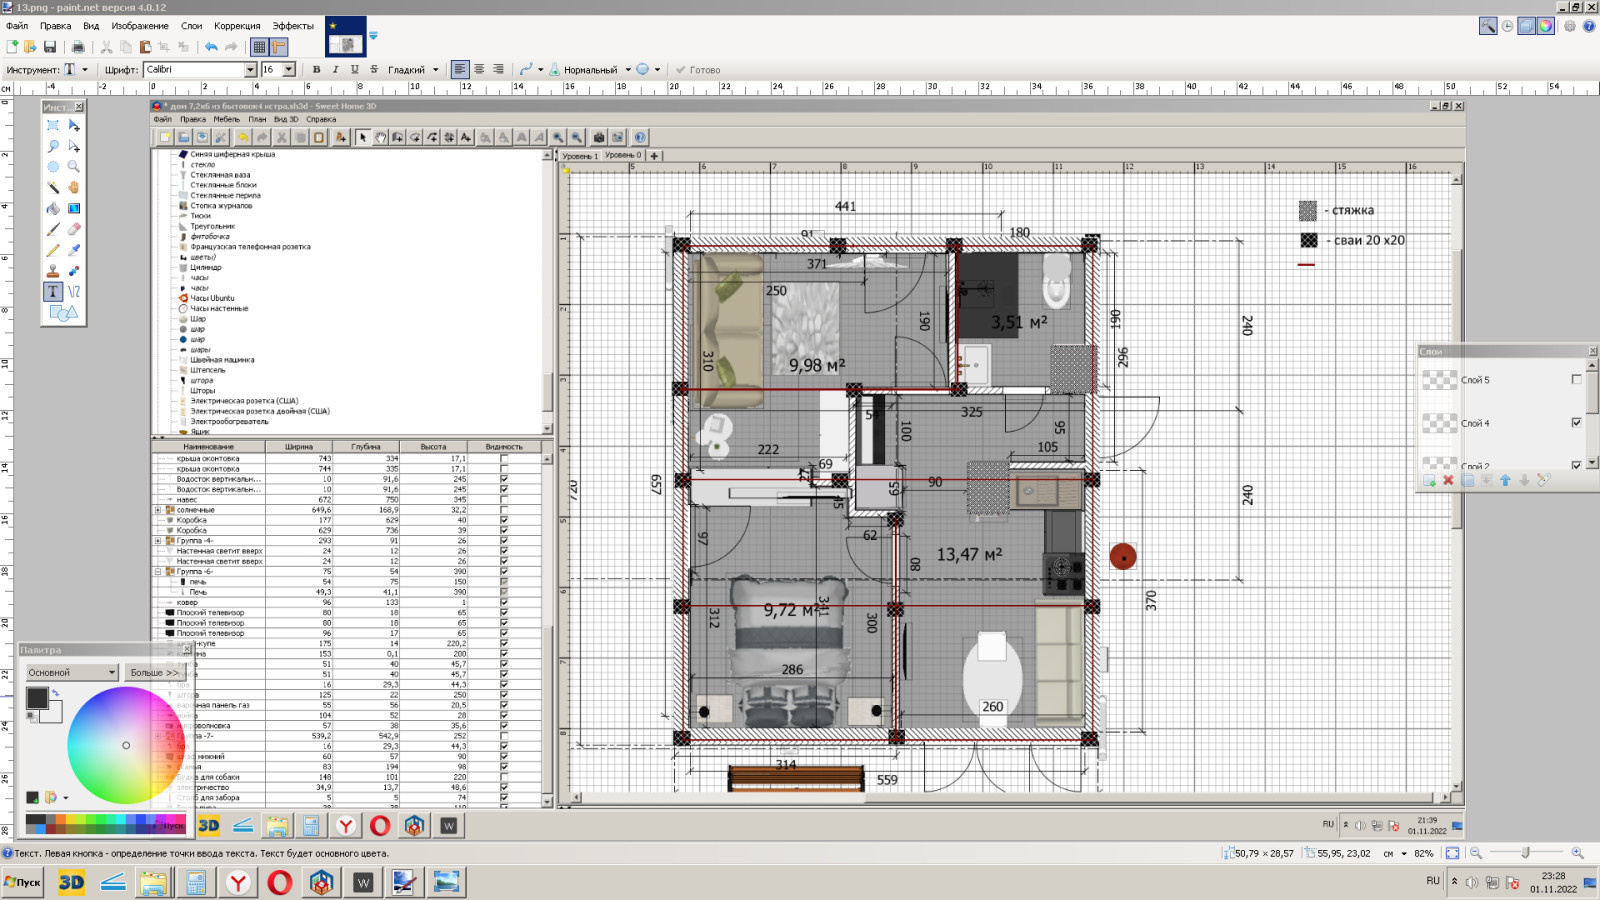This screenshot has width=1600, height=900.
Task: Choose the Color Picker eyedropper tool
Action: tap(74, 250)
